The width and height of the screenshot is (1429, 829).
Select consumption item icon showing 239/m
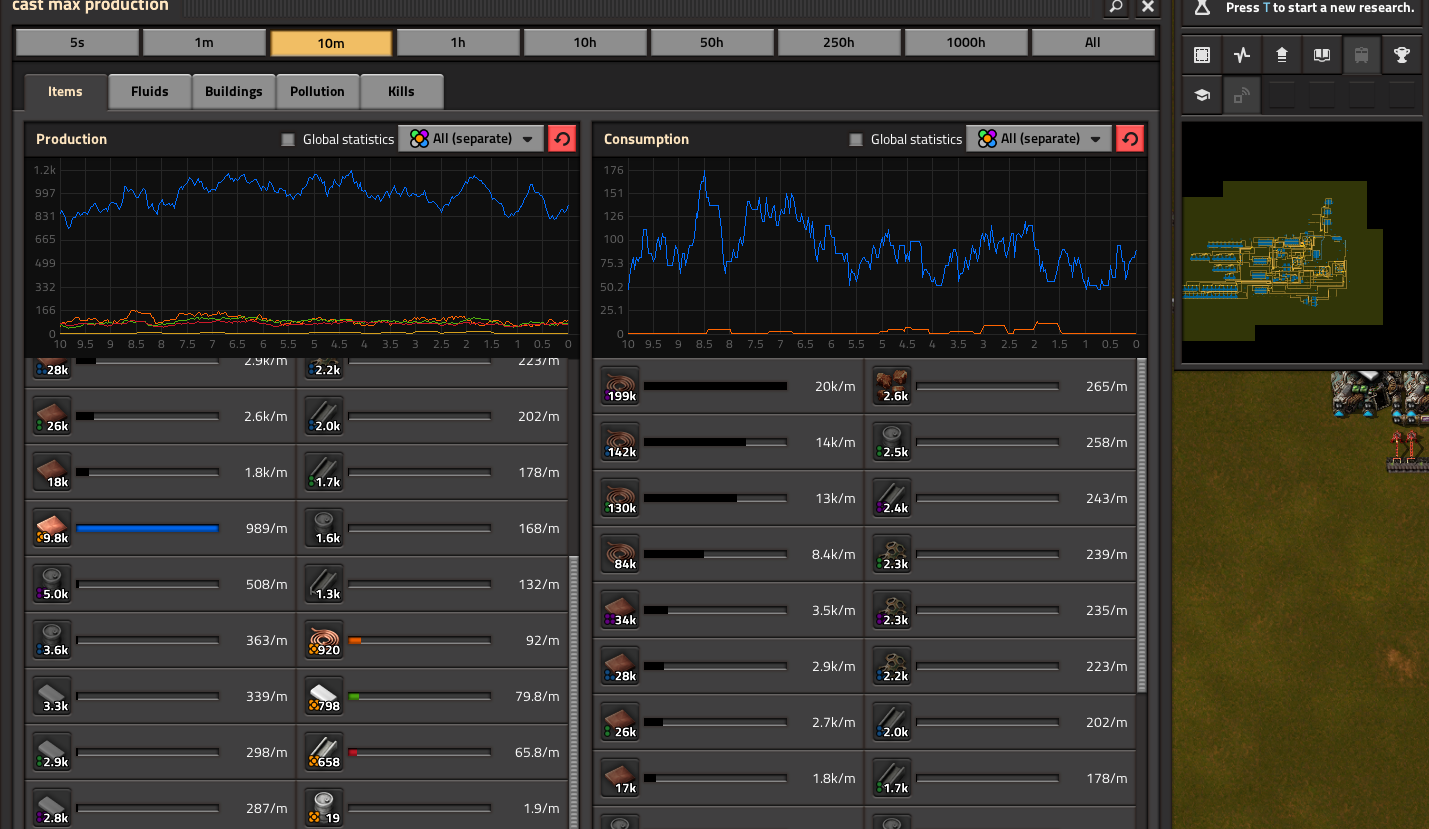point(892,554)
